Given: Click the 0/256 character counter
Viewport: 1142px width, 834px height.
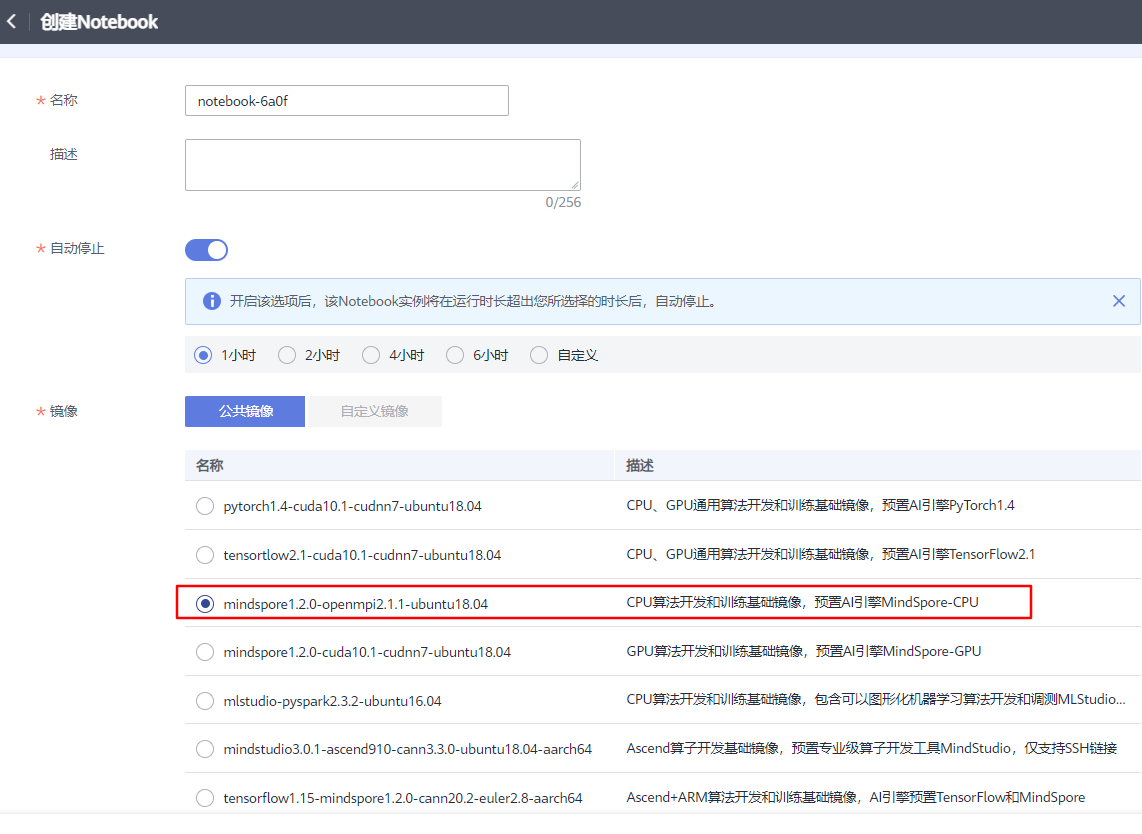Looking at the screenshot, I should tap(563, 202).
